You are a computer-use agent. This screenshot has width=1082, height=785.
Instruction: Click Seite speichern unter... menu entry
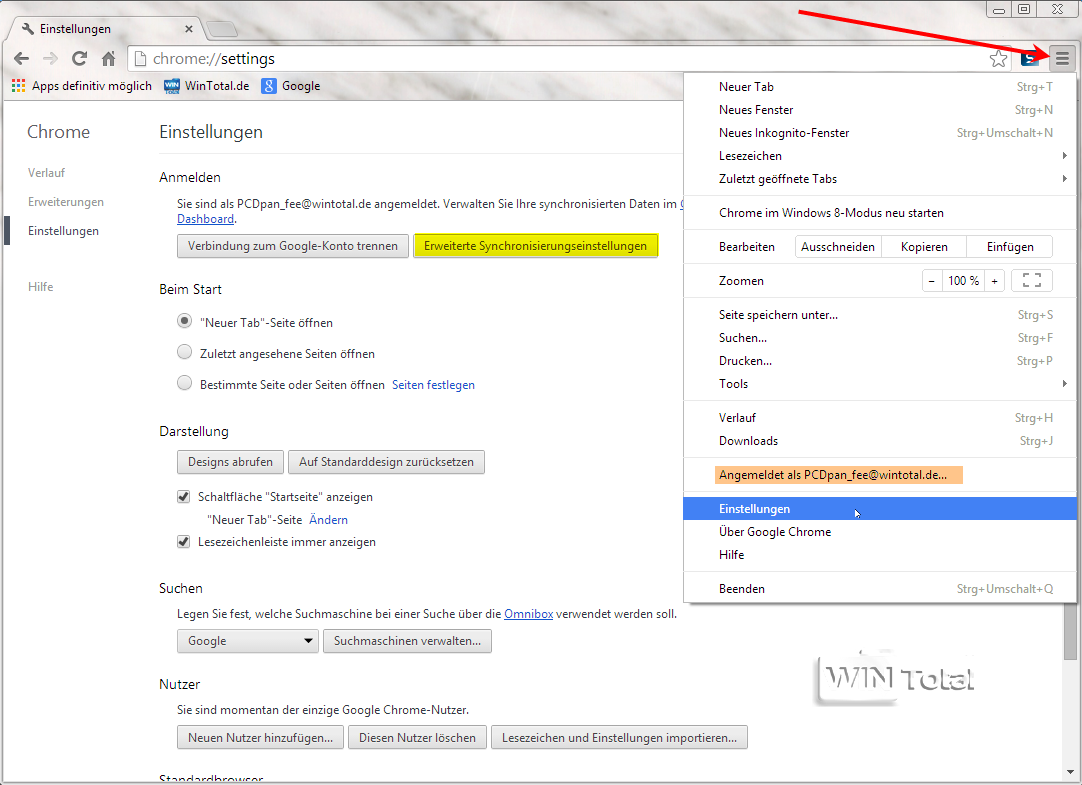[x=880, y=315]
